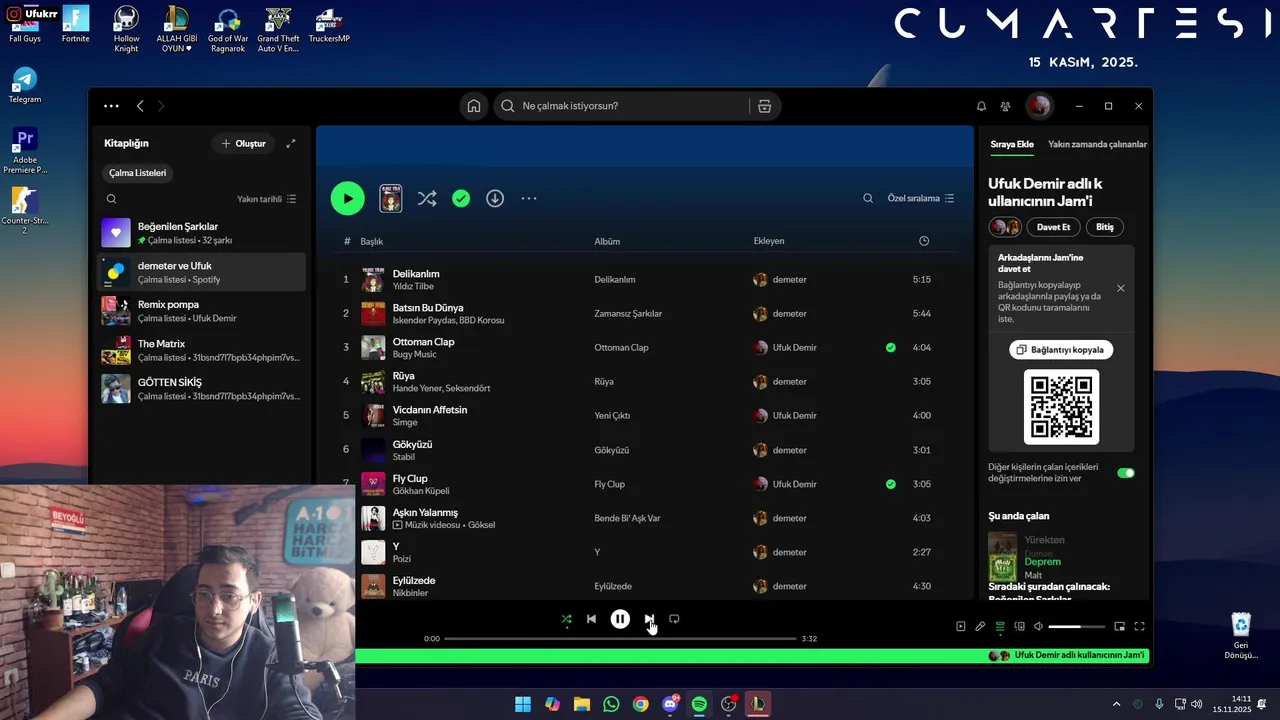Screen dimensions: 1280x720
Task: Enter full screen mode
Action: pyautogui.click(x=1139, y=627)
